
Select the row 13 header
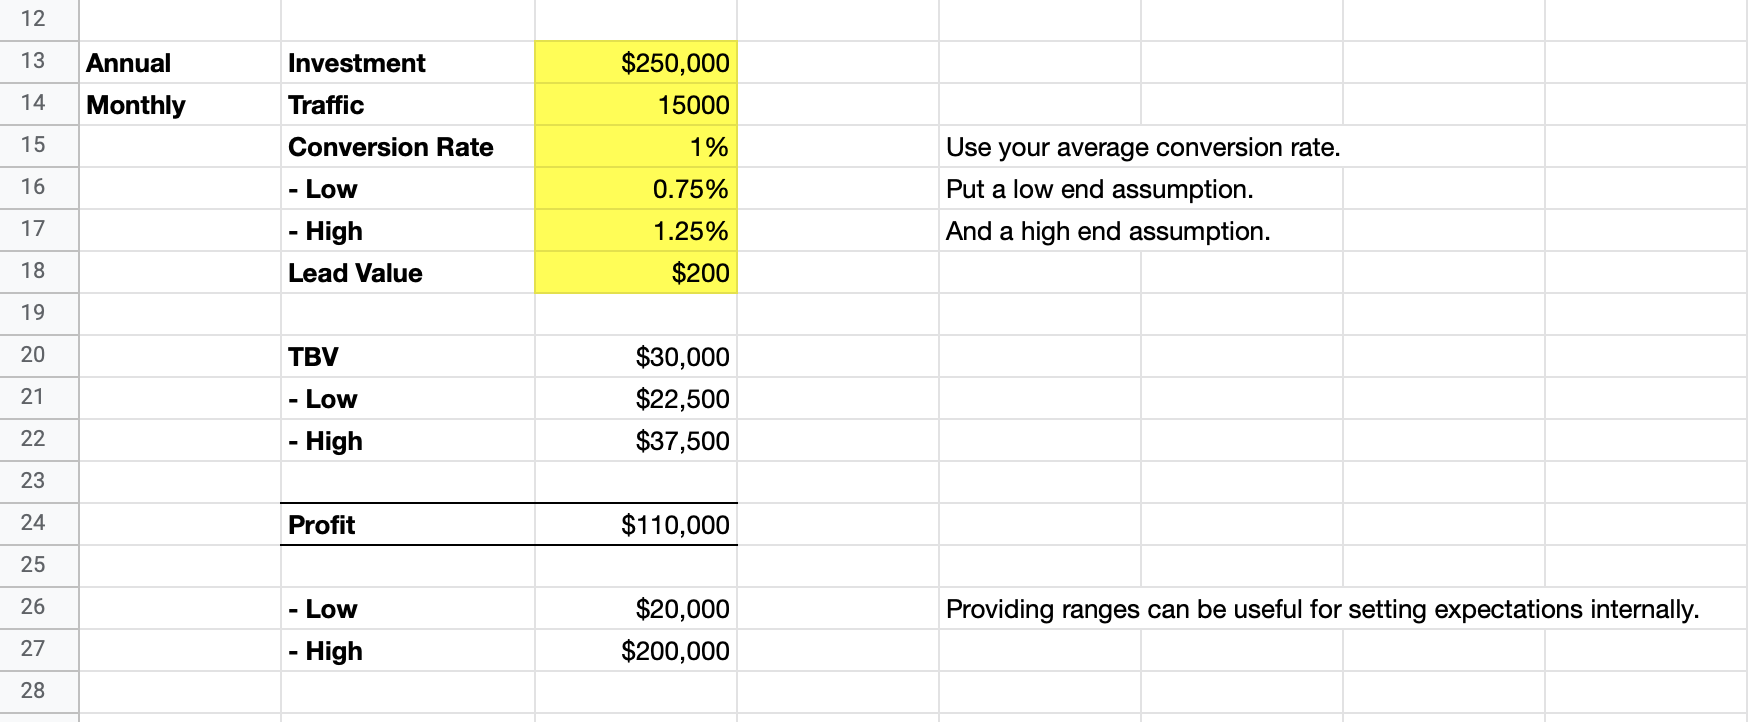pos(33,61)
